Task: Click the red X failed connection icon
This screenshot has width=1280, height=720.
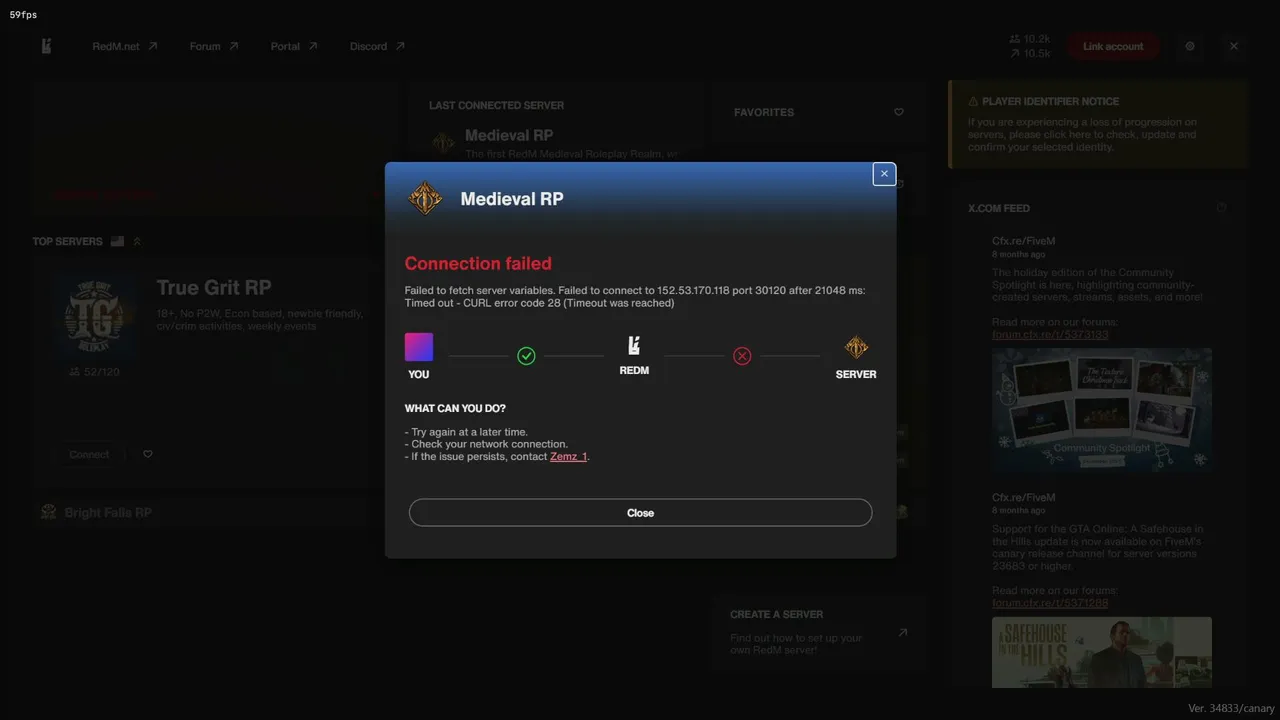Action: tap(742, 355)
